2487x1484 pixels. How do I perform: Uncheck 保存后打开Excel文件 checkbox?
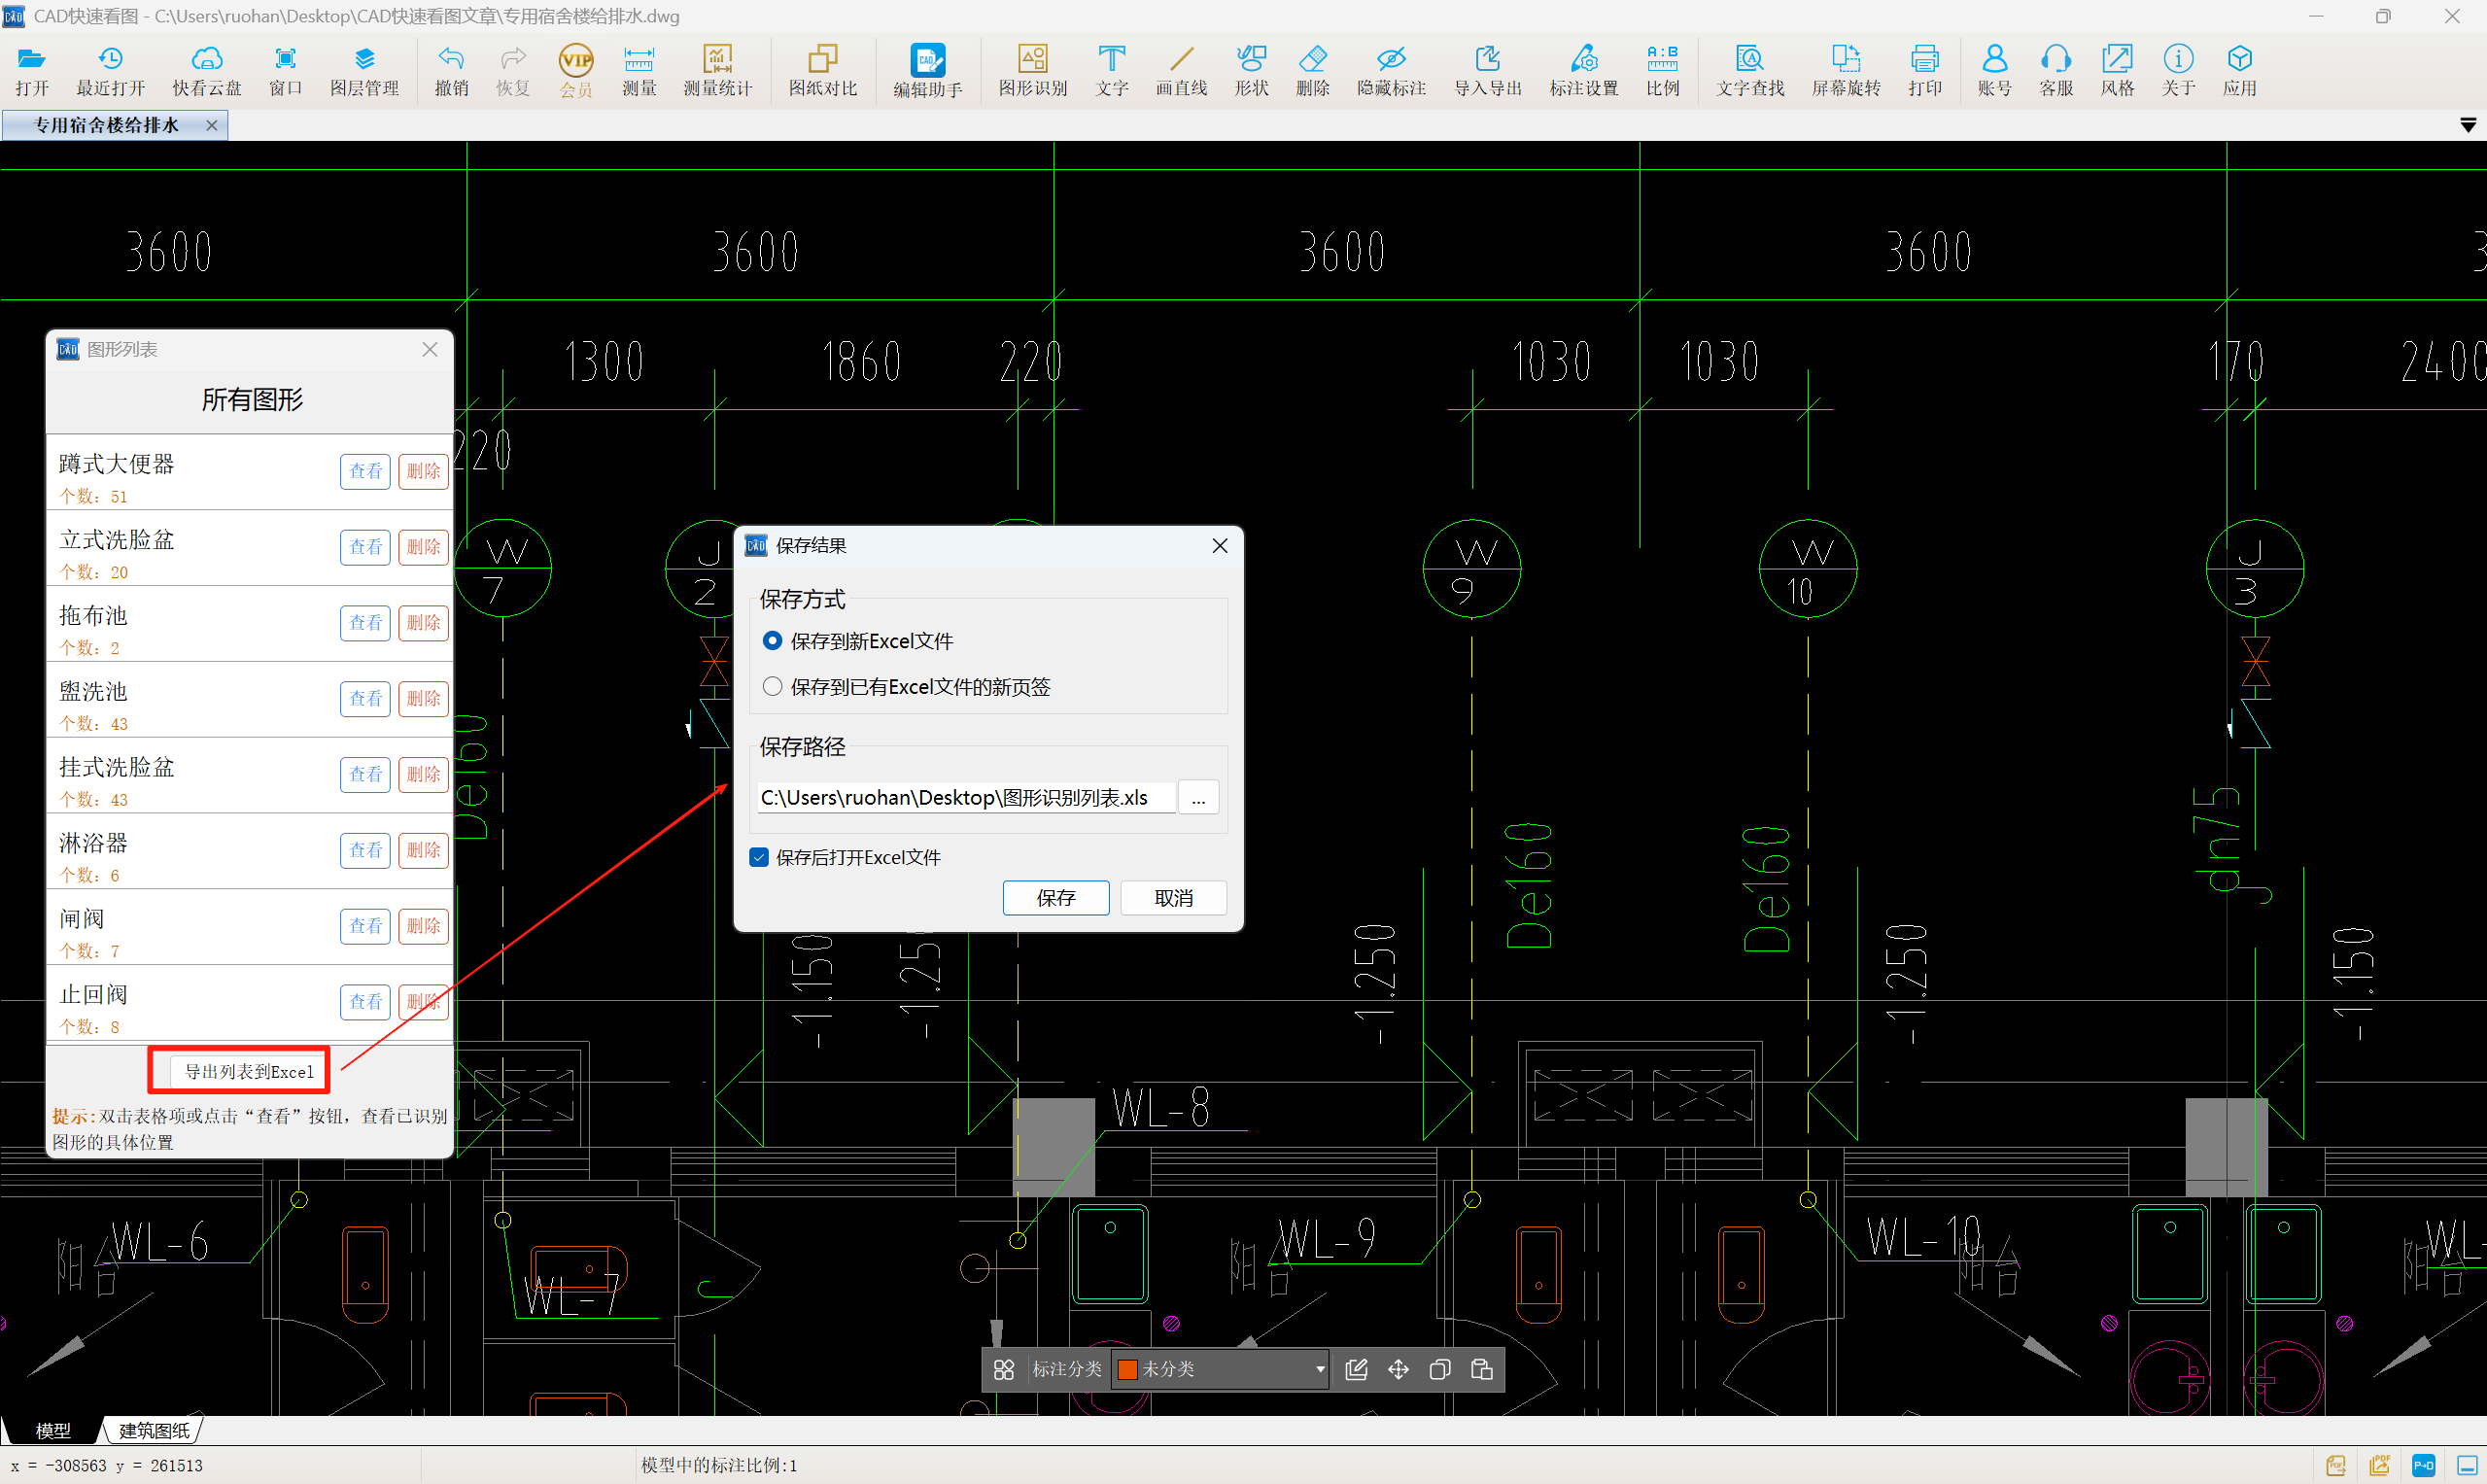759,857
